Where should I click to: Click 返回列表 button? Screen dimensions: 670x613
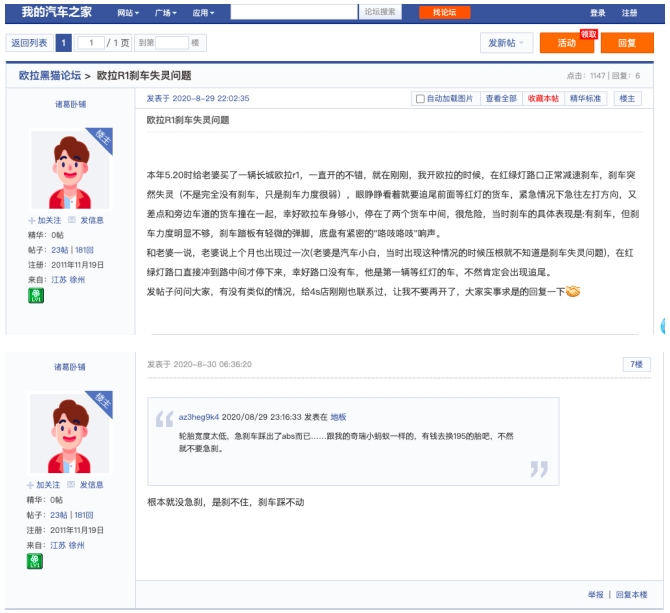pyautogui.click(x=29, y=43)
